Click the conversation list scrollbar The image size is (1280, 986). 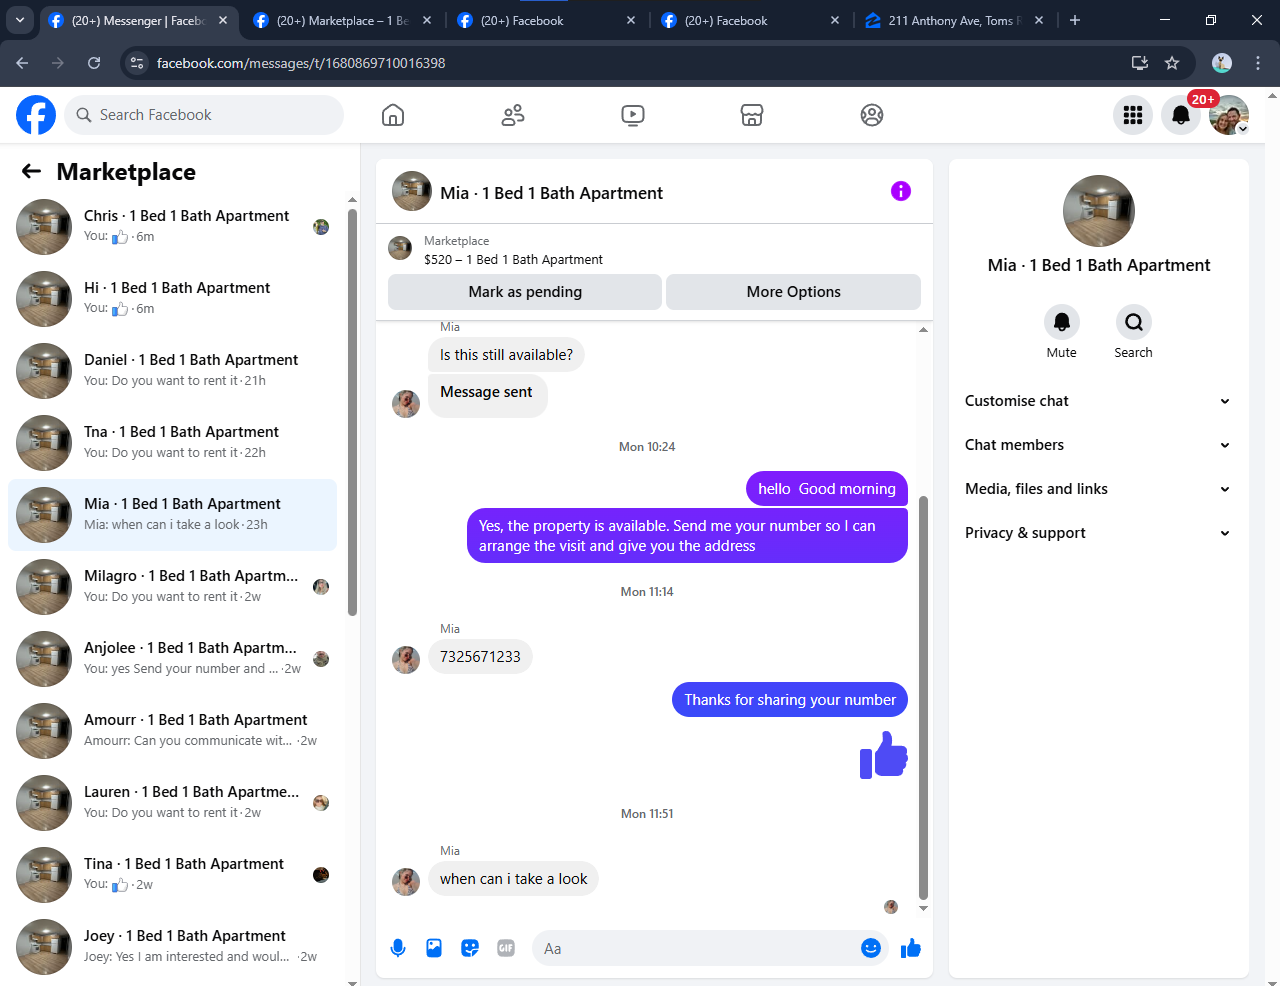coord(352,412)
